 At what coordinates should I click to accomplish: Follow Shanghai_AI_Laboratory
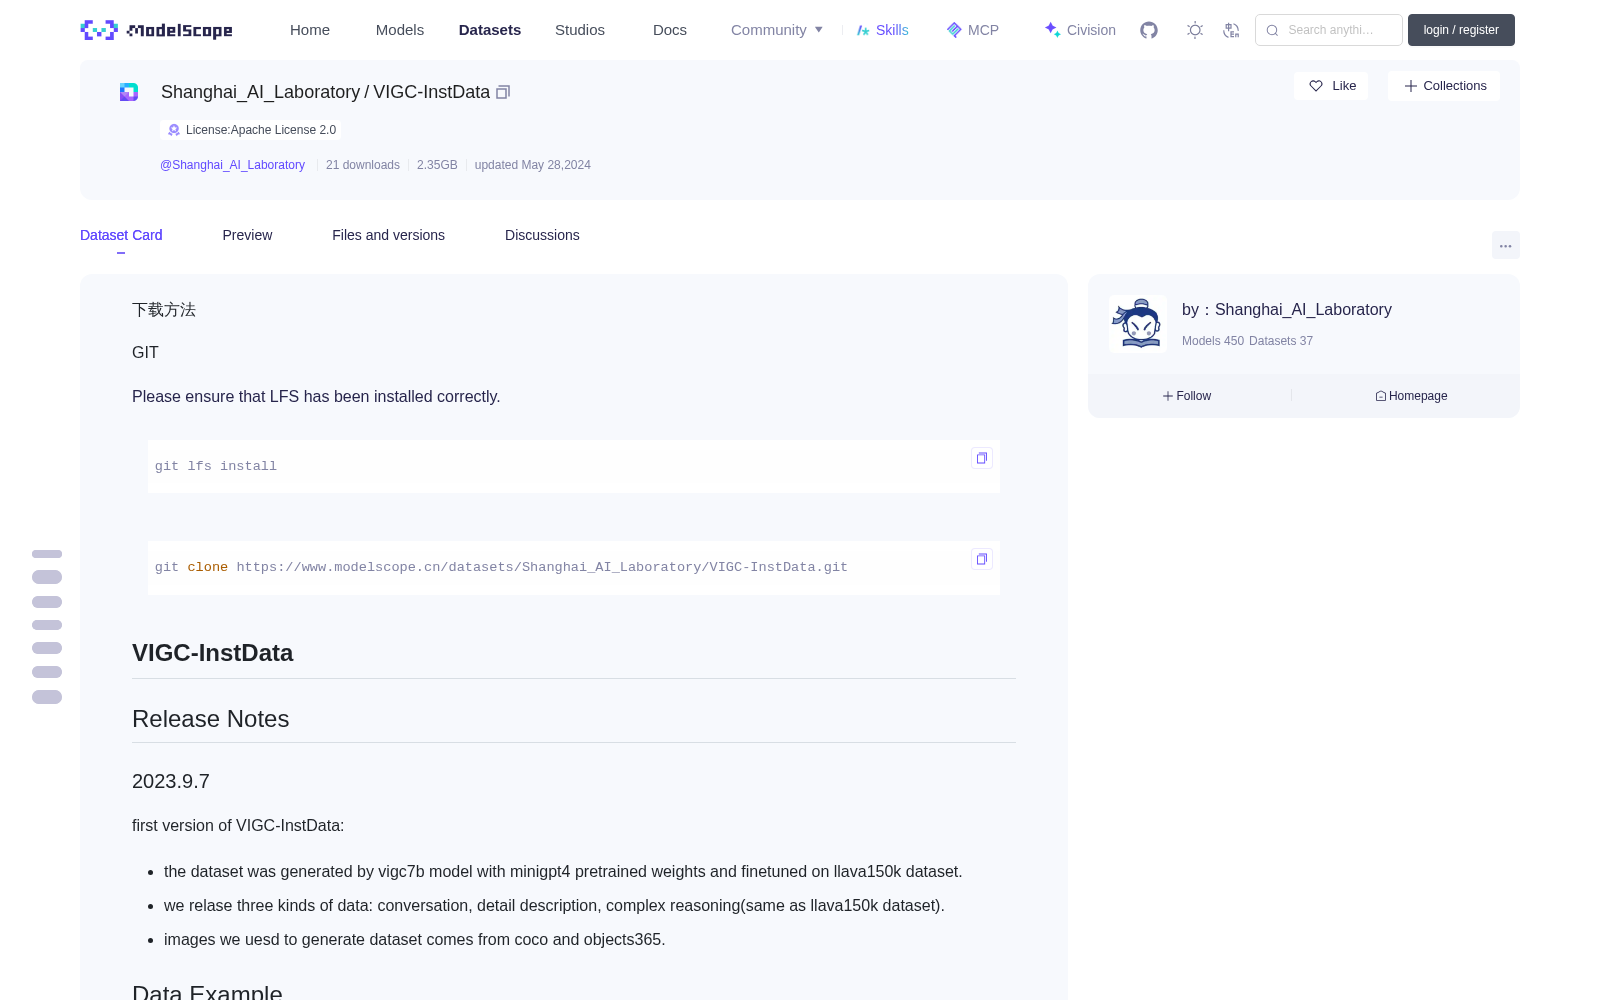pyautogui.click(x=1187, y=396)
